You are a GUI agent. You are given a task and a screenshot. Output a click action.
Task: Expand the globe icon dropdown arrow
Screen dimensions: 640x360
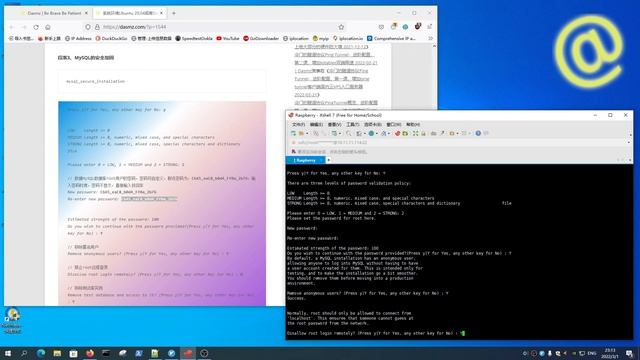376,133
